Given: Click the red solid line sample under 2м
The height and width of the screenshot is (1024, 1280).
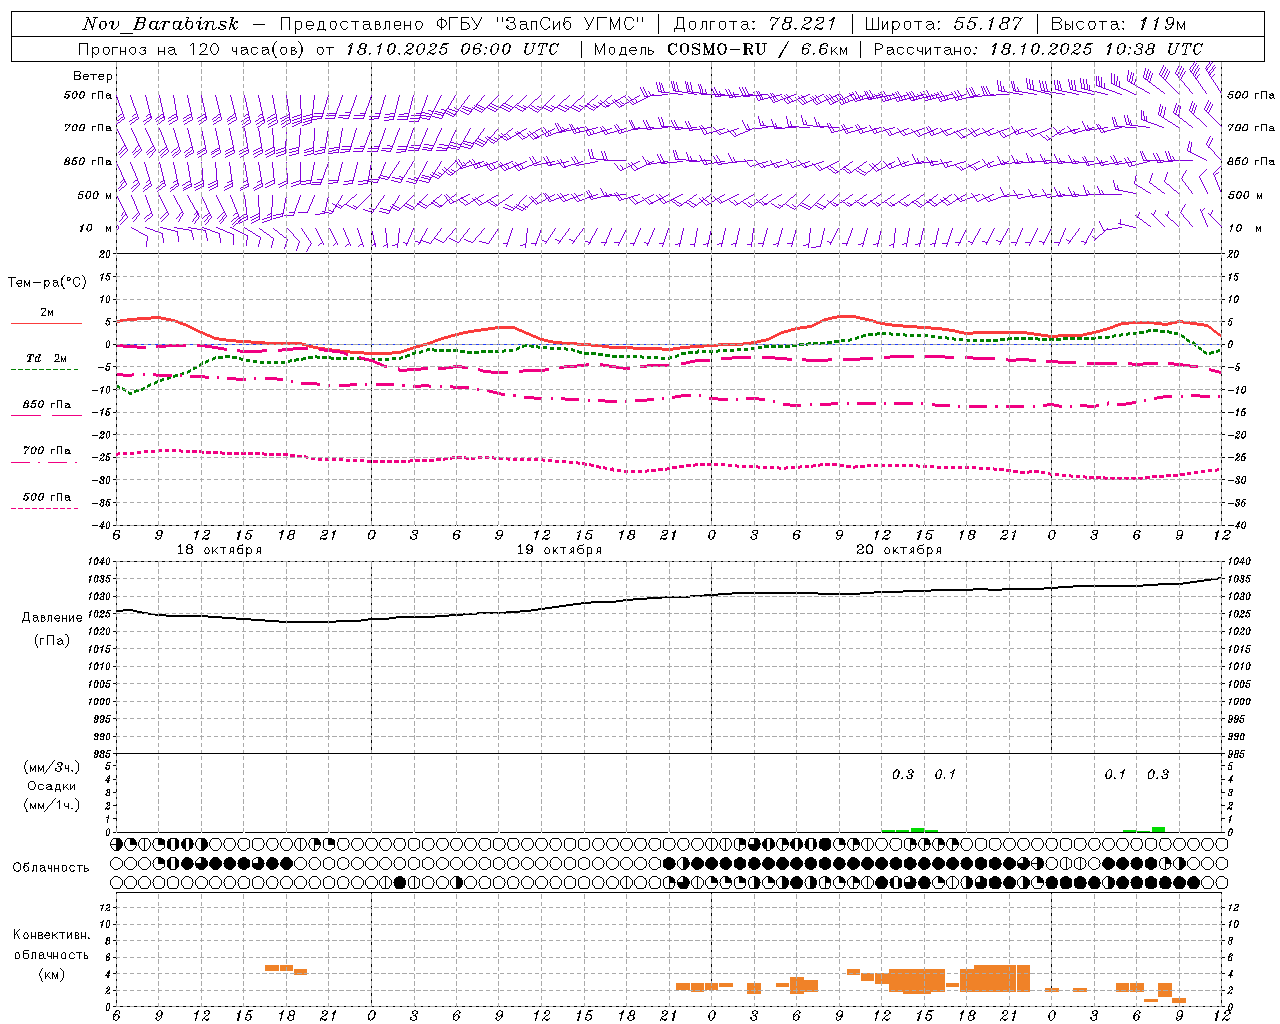Looking at the screenshot, I should pos(46,324).
